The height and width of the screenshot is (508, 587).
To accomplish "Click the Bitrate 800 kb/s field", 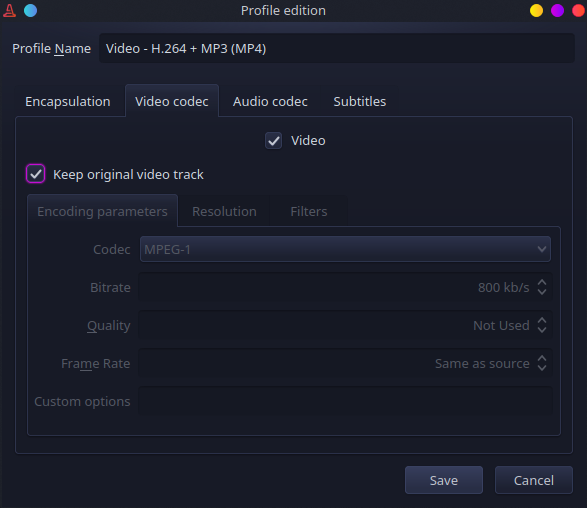I will 345,287.
